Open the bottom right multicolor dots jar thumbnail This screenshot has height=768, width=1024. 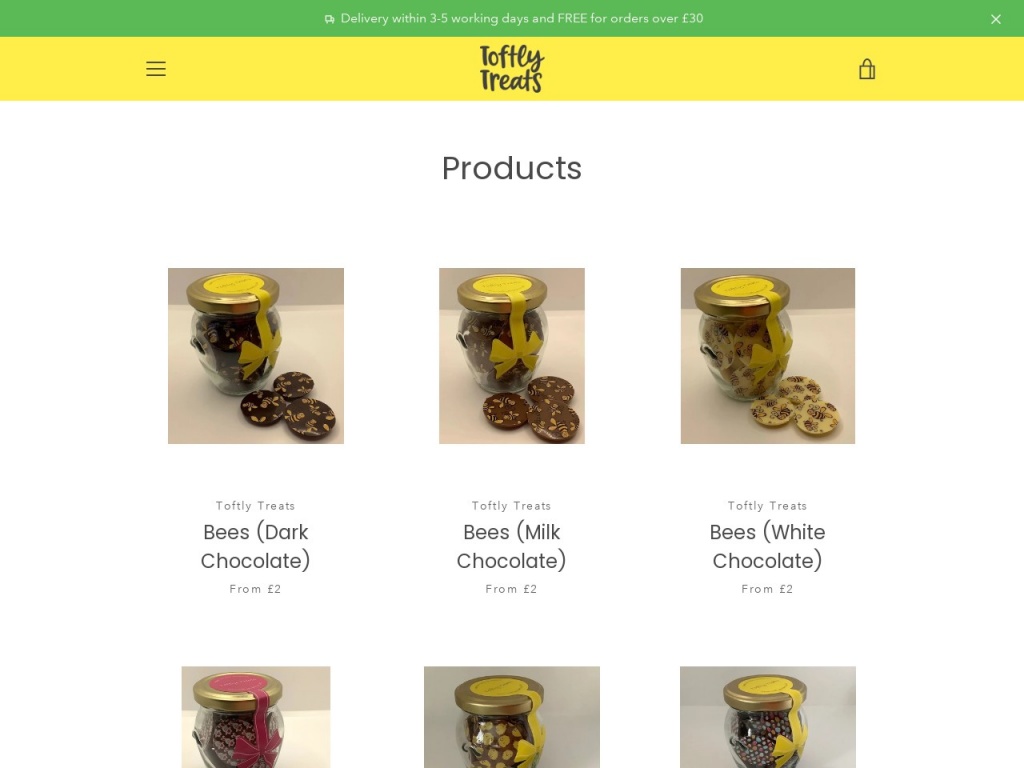pos(768,717)
